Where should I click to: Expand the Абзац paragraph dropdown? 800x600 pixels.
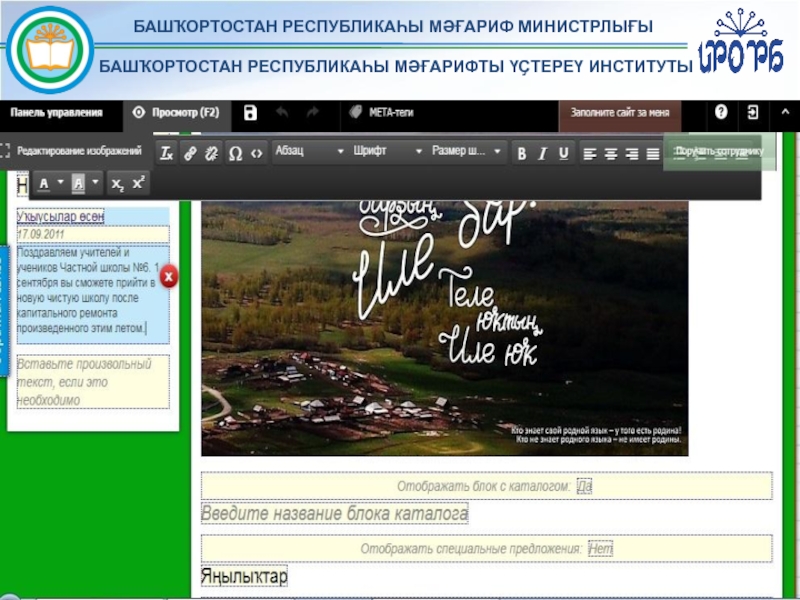coord(309,151)
